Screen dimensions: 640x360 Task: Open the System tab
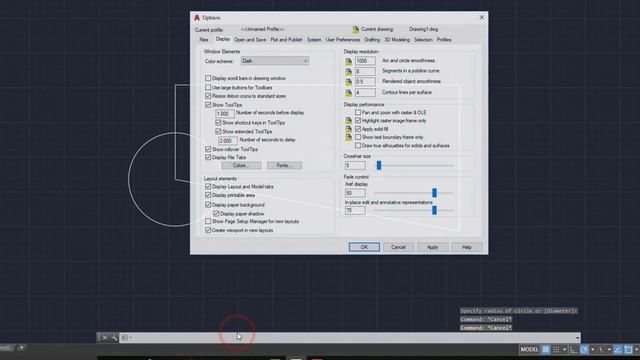click(314, 40)
